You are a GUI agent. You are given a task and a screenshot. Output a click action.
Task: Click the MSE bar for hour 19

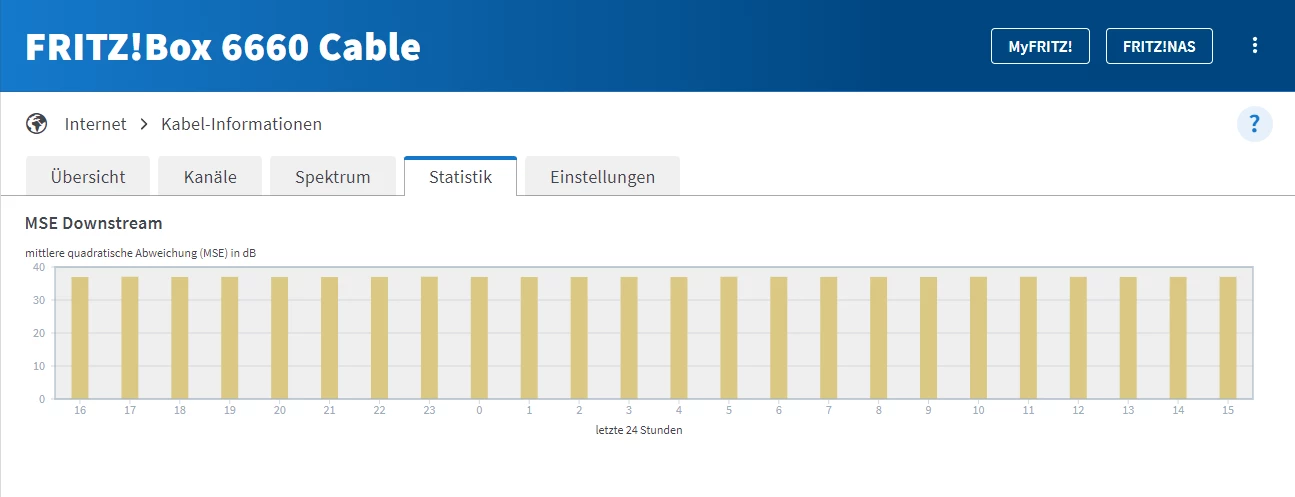pyautogui.click(x=230, y=338)
